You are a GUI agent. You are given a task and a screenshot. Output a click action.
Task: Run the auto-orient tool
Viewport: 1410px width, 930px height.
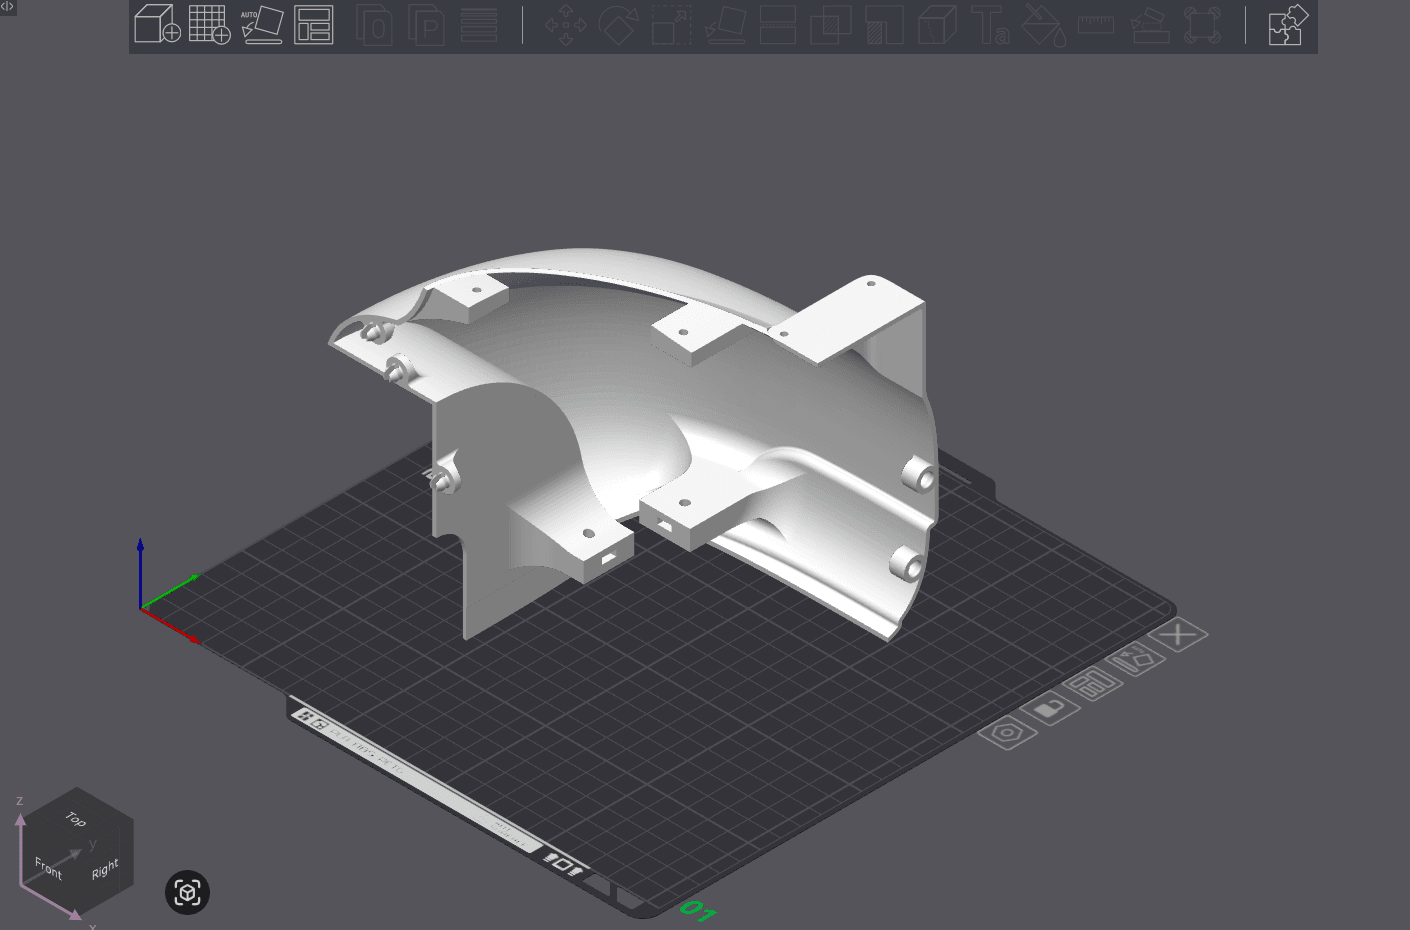[x=262, y=25]
